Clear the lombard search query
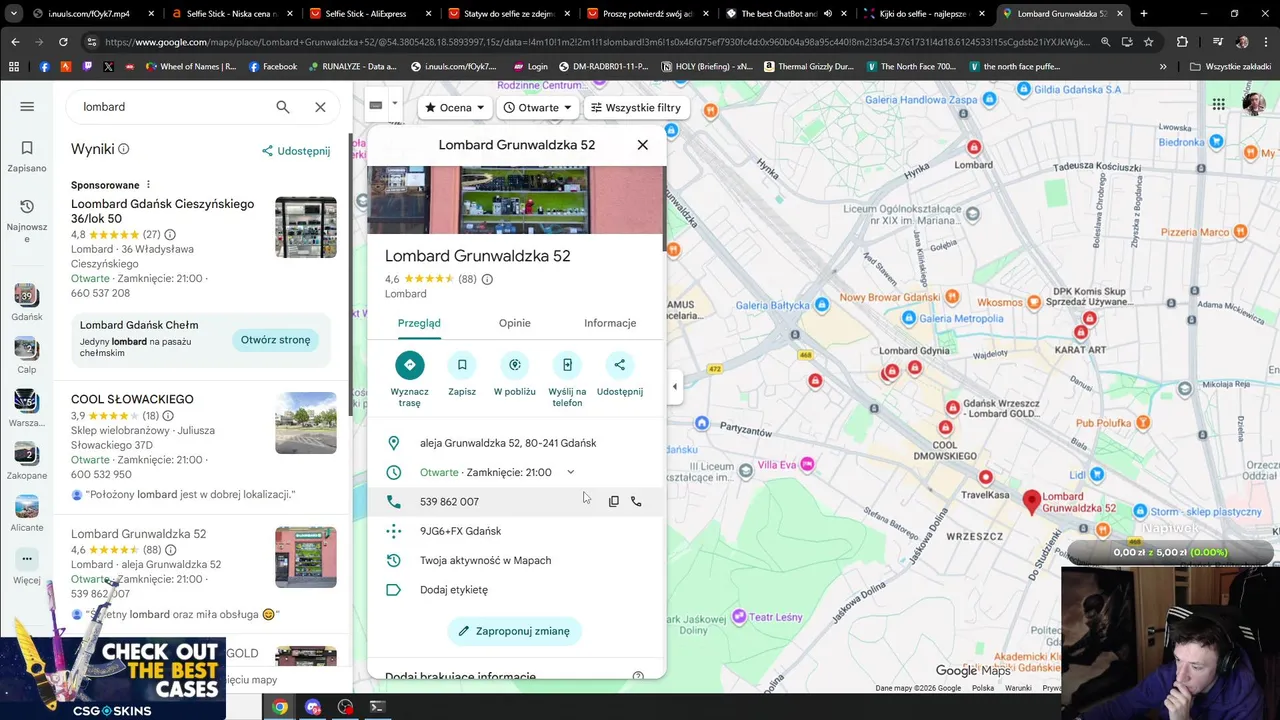Viewport: 1280px width, 720px height. click(320, 107)
